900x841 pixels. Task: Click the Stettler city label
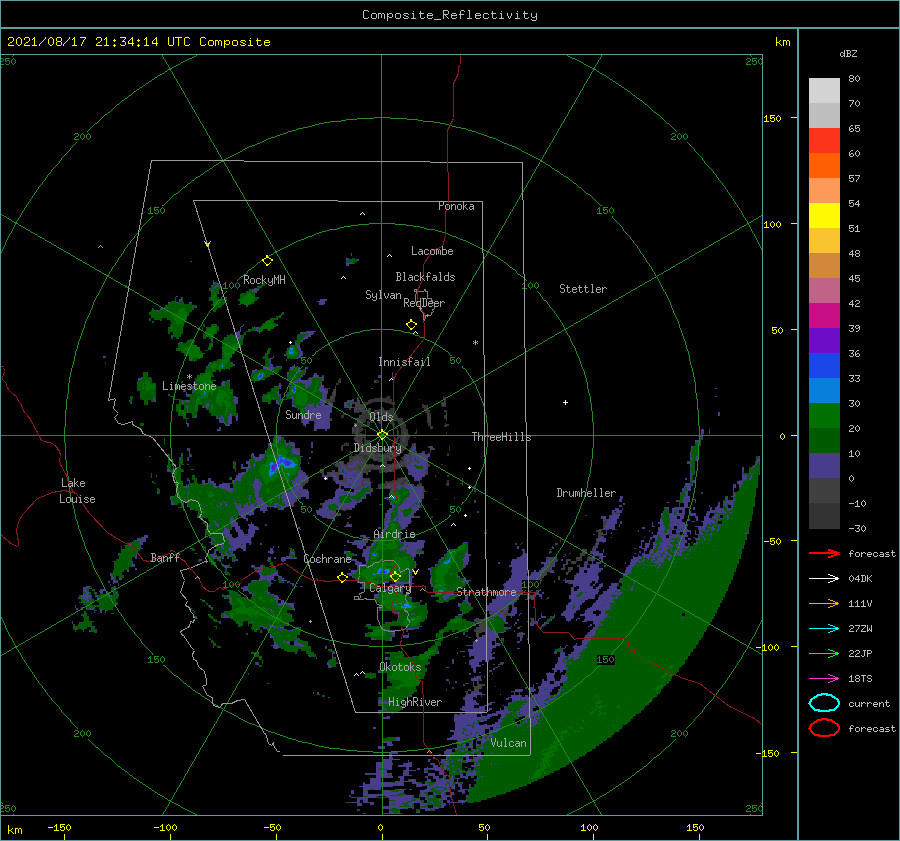[583, 289]
